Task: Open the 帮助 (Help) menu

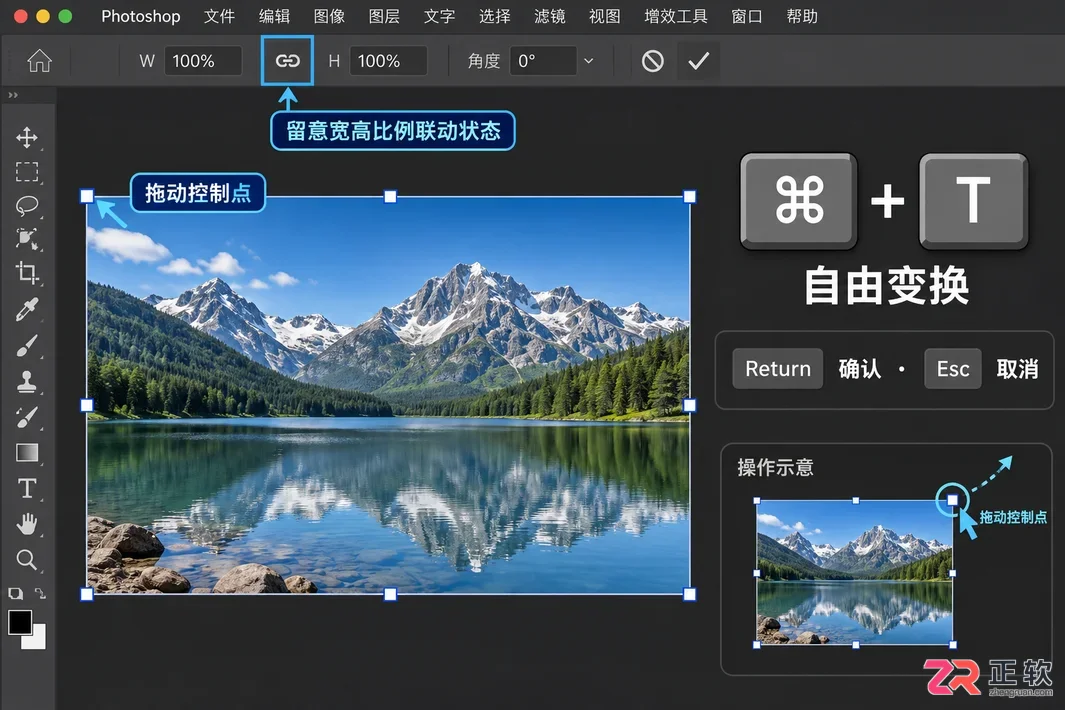Action: point(802,16)
